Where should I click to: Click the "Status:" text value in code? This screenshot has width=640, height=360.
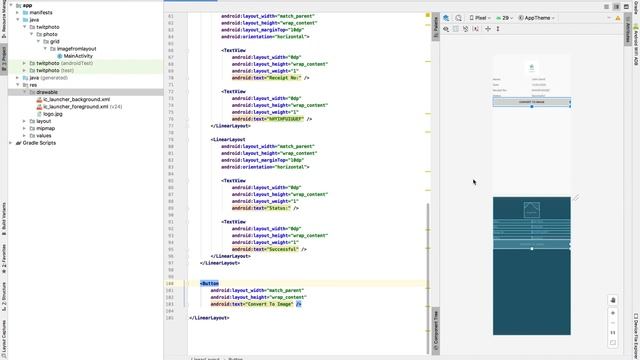[278, 208]
